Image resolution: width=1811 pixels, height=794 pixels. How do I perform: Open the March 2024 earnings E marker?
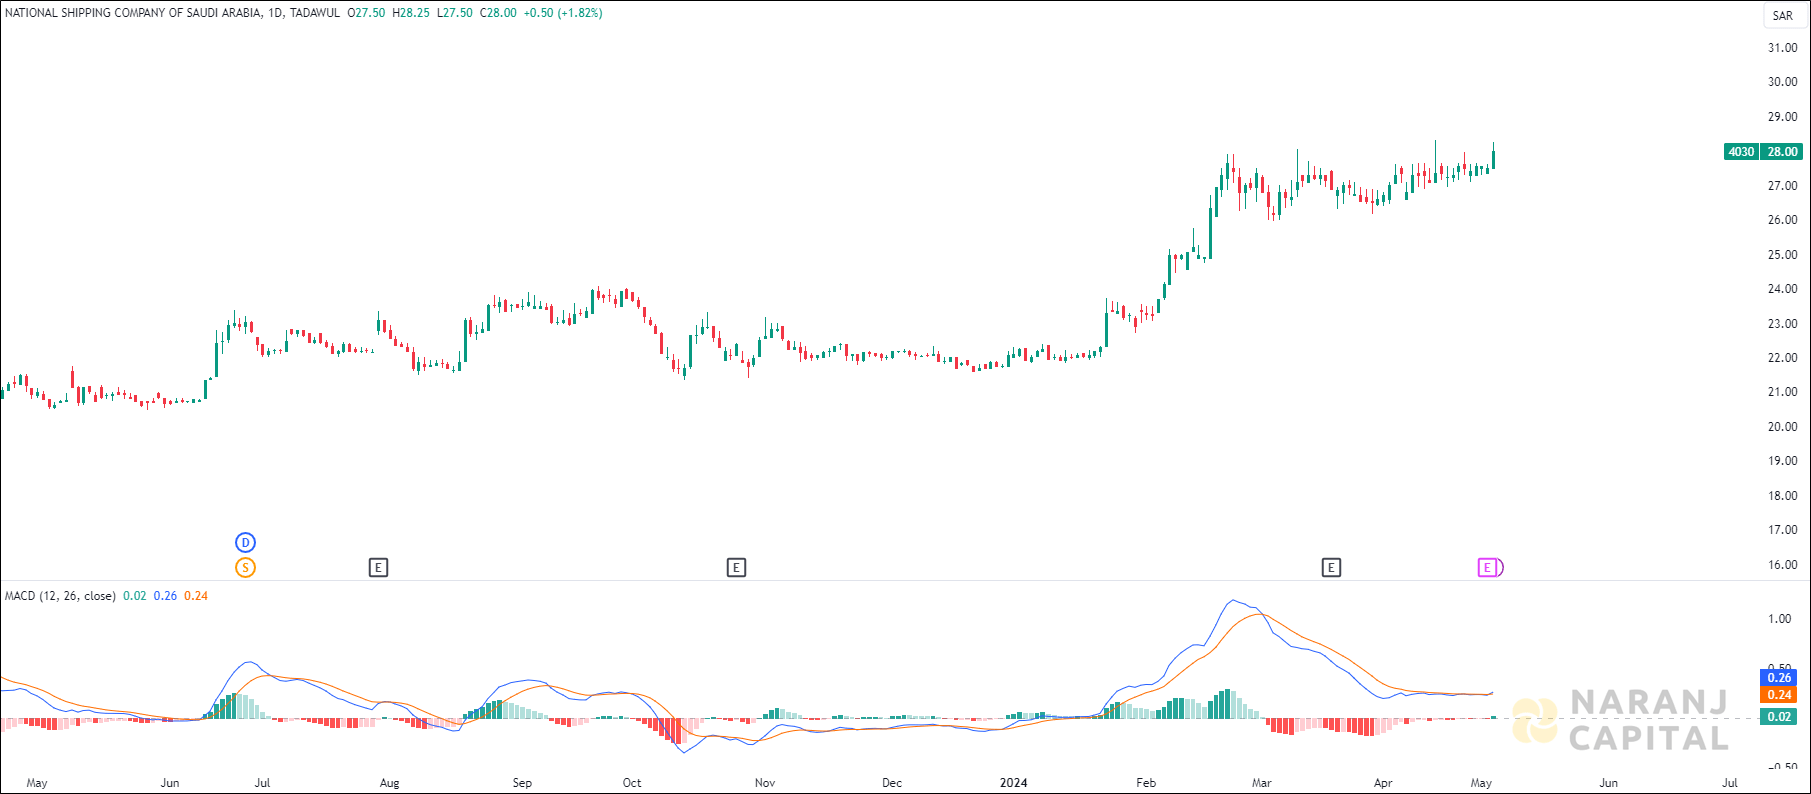click(x=1331, y=568)
